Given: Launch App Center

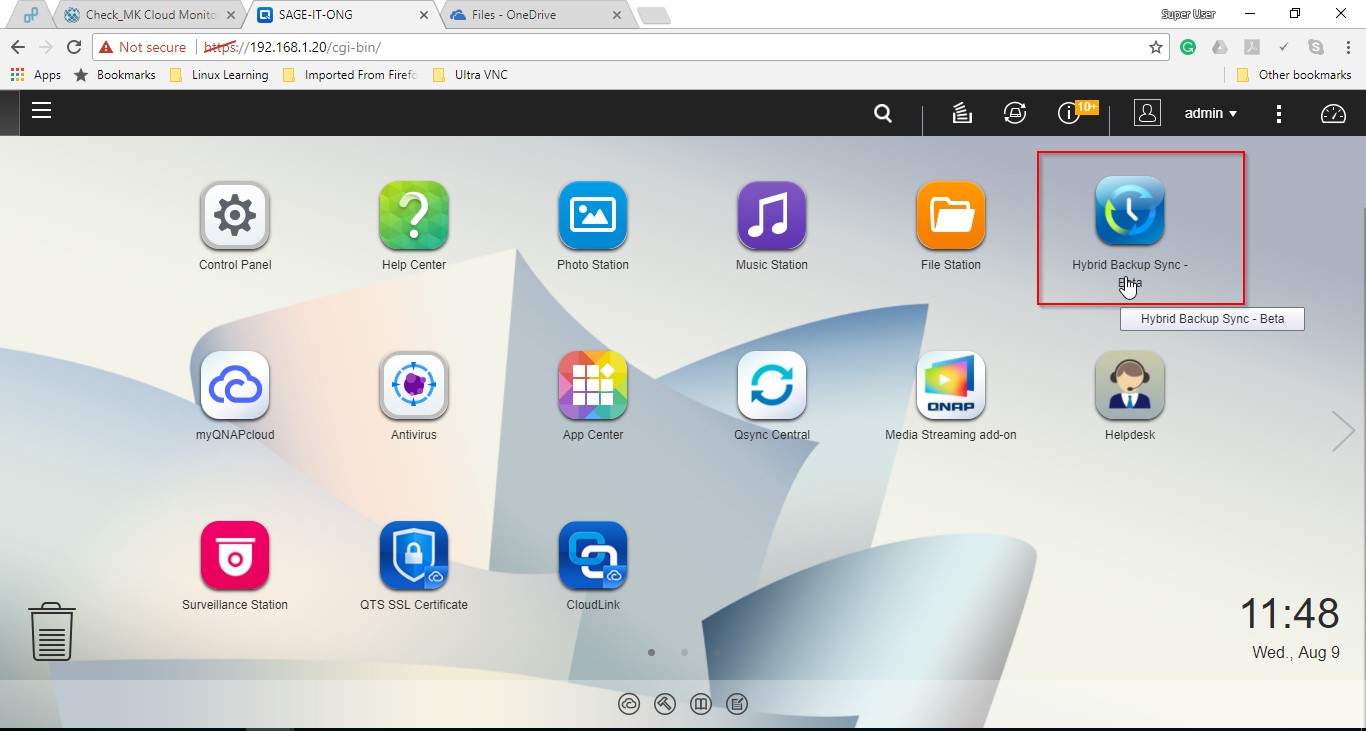Looking at the screenshot, I should [x=592, y=385].
